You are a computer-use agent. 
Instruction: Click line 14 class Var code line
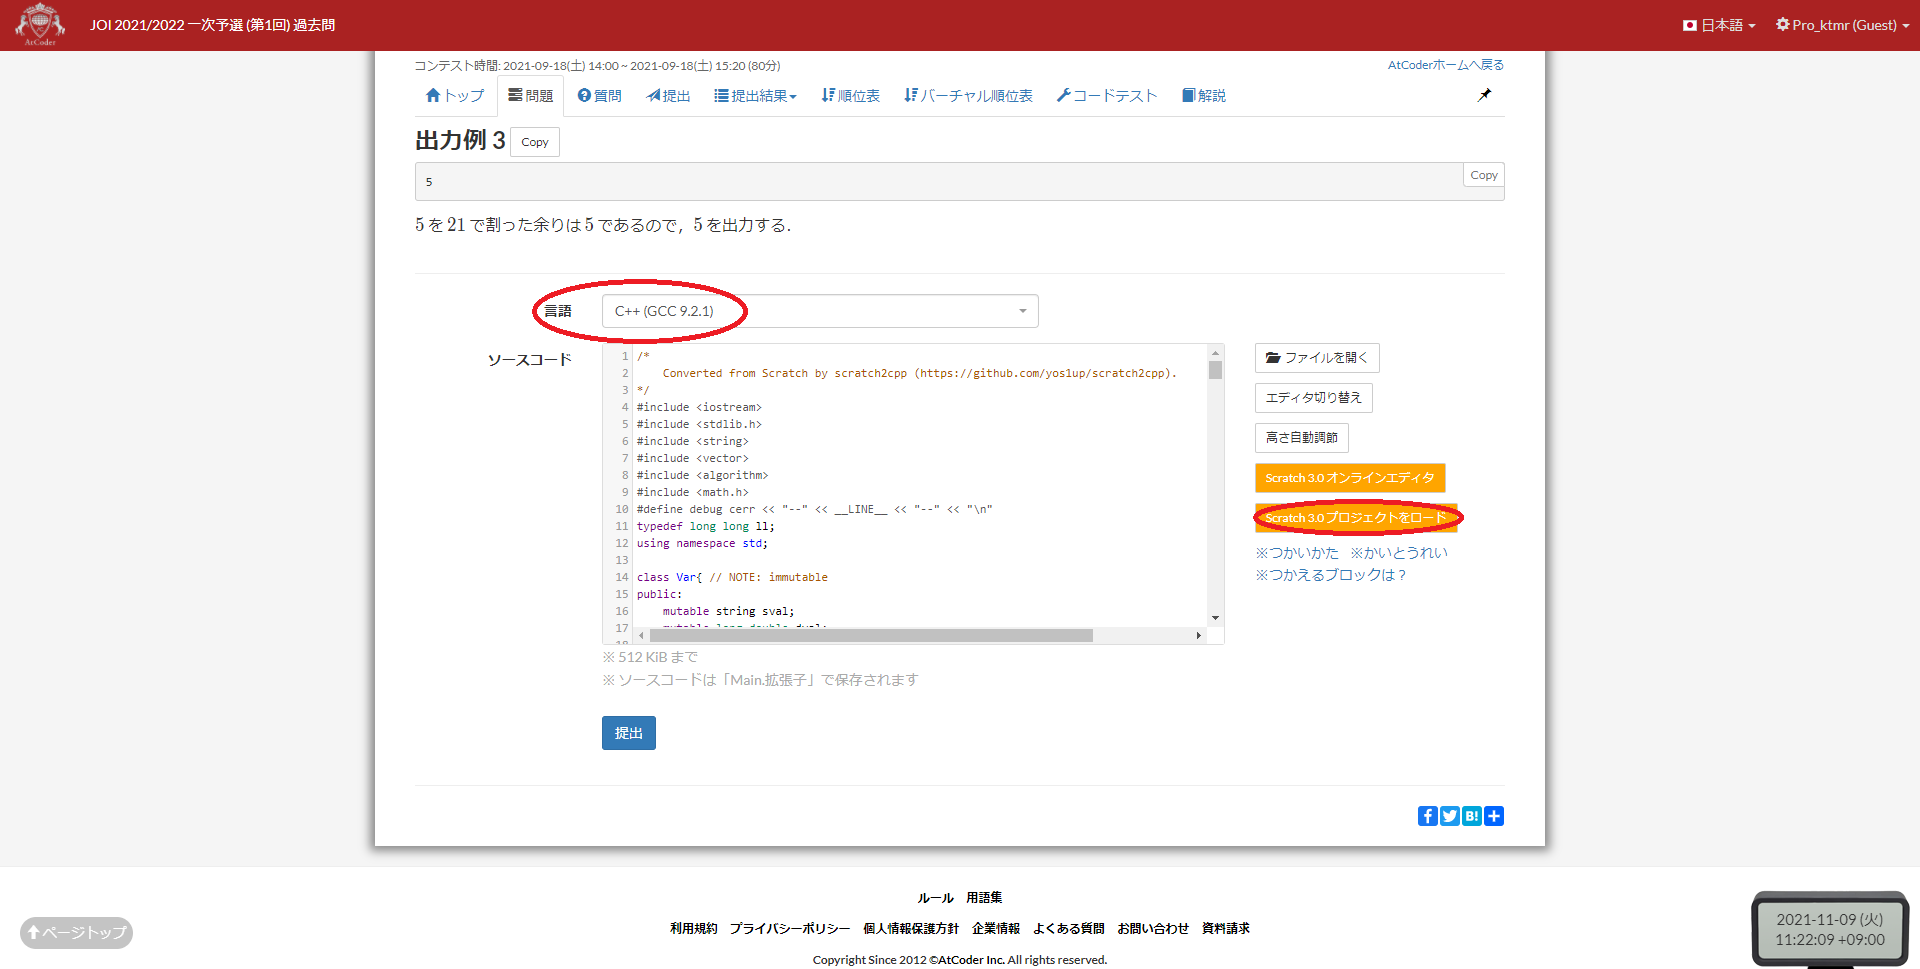coord(732,577)
